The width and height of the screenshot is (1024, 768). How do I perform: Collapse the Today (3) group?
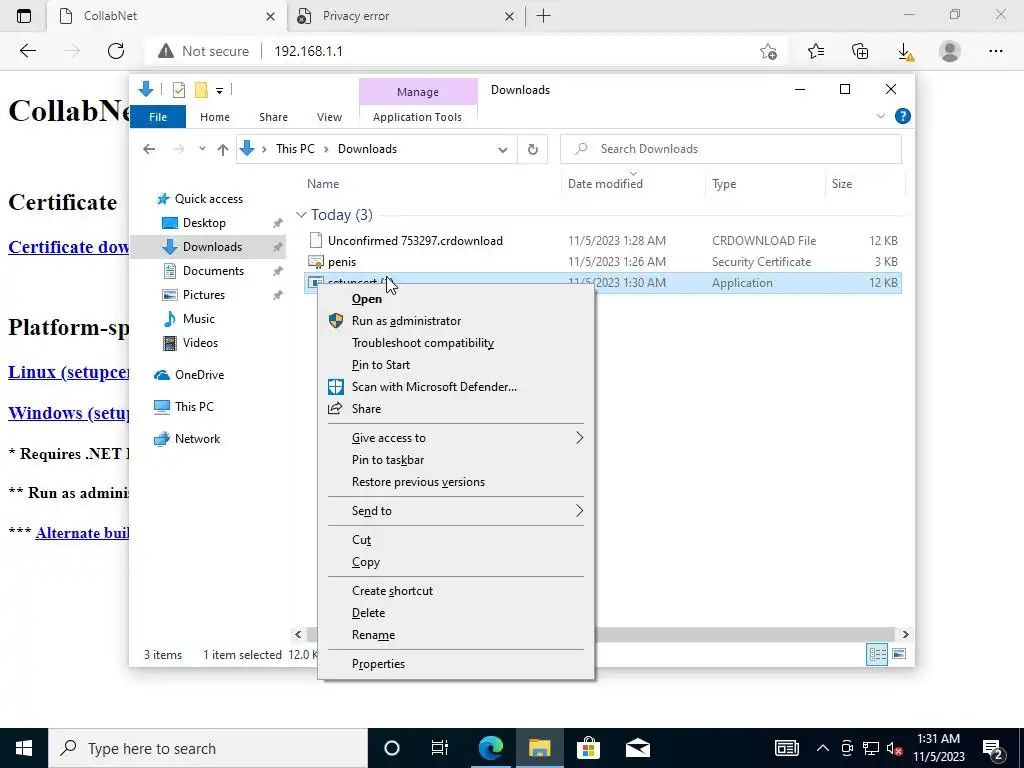tap(301, 215)
